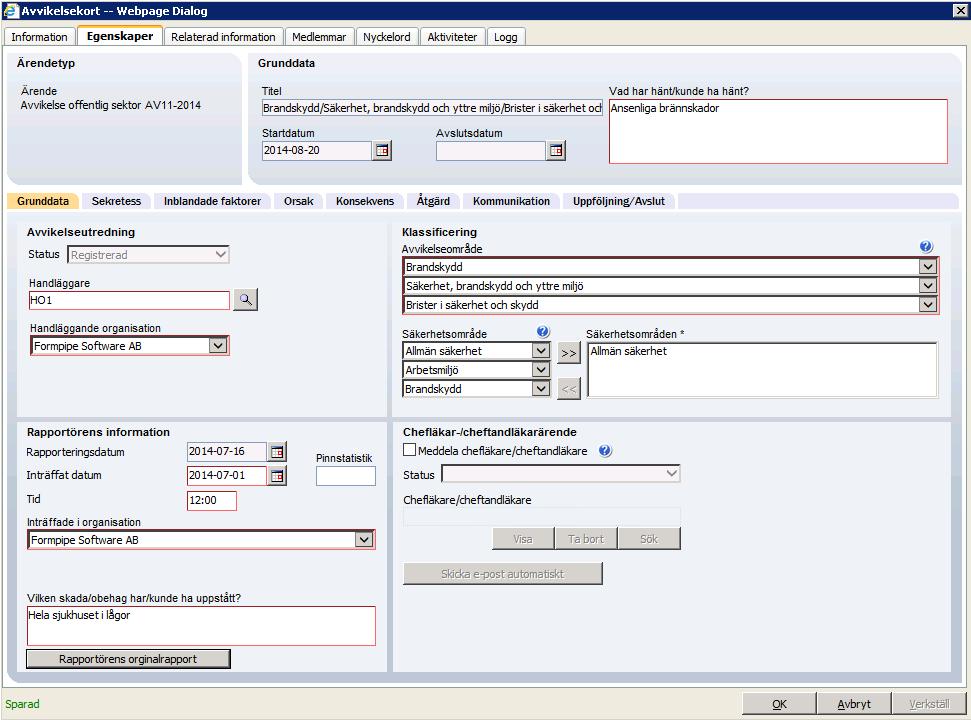
Task: Click the OK button
Action: 779,704
